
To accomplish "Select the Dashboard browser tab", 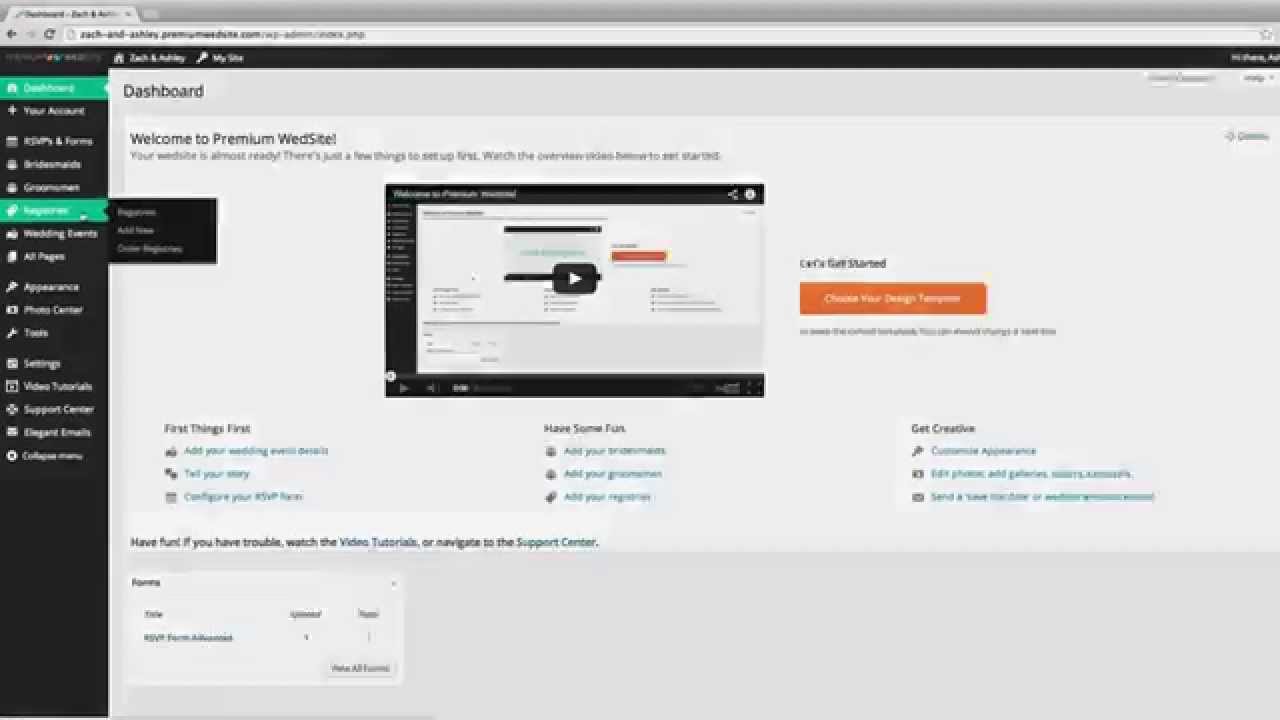I will [x=72, y=14].
